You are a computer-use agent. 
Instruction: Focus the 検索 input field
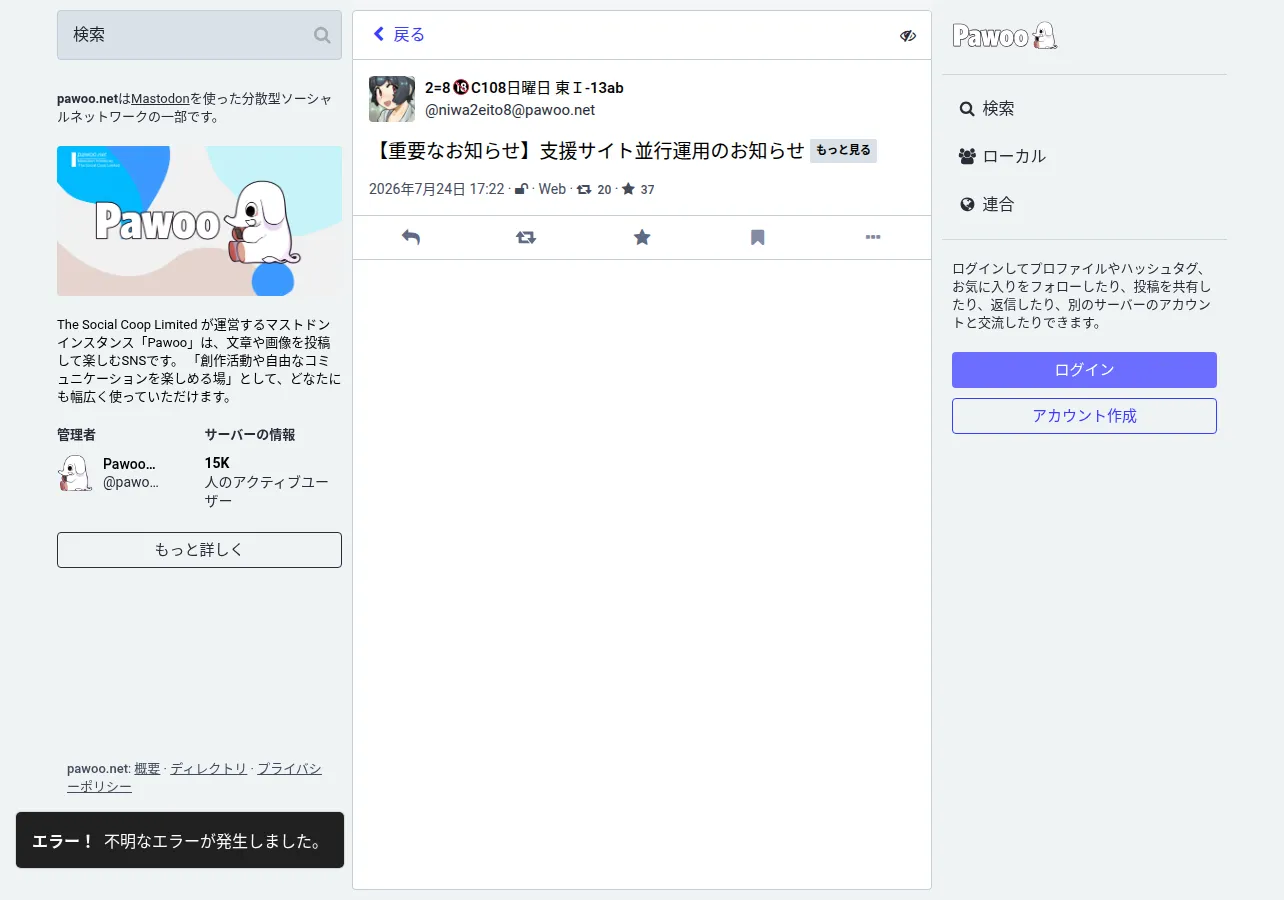pyautogui.click(x=199, y=35)
